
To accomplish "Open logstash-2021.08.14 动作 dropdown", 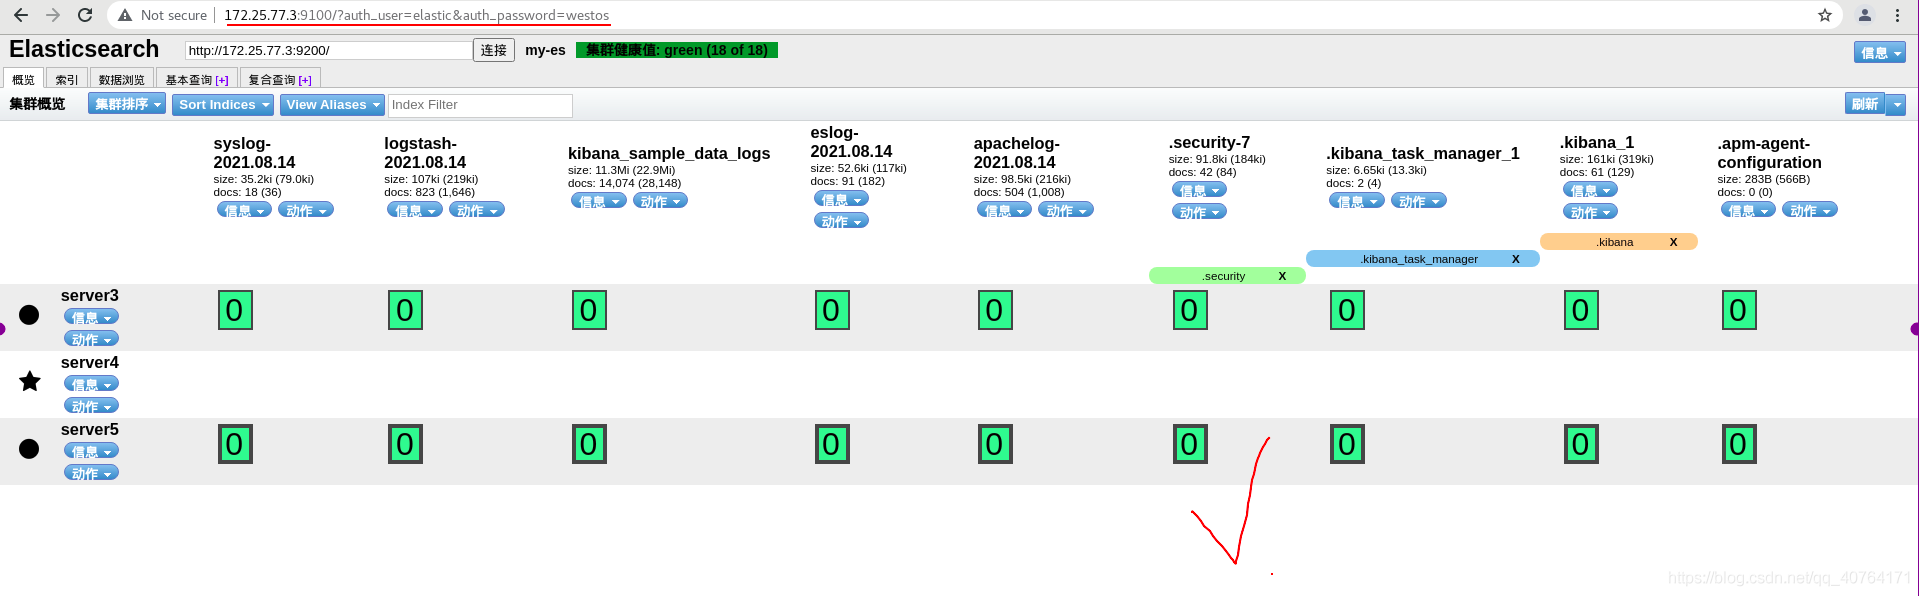I will [477, 210].
